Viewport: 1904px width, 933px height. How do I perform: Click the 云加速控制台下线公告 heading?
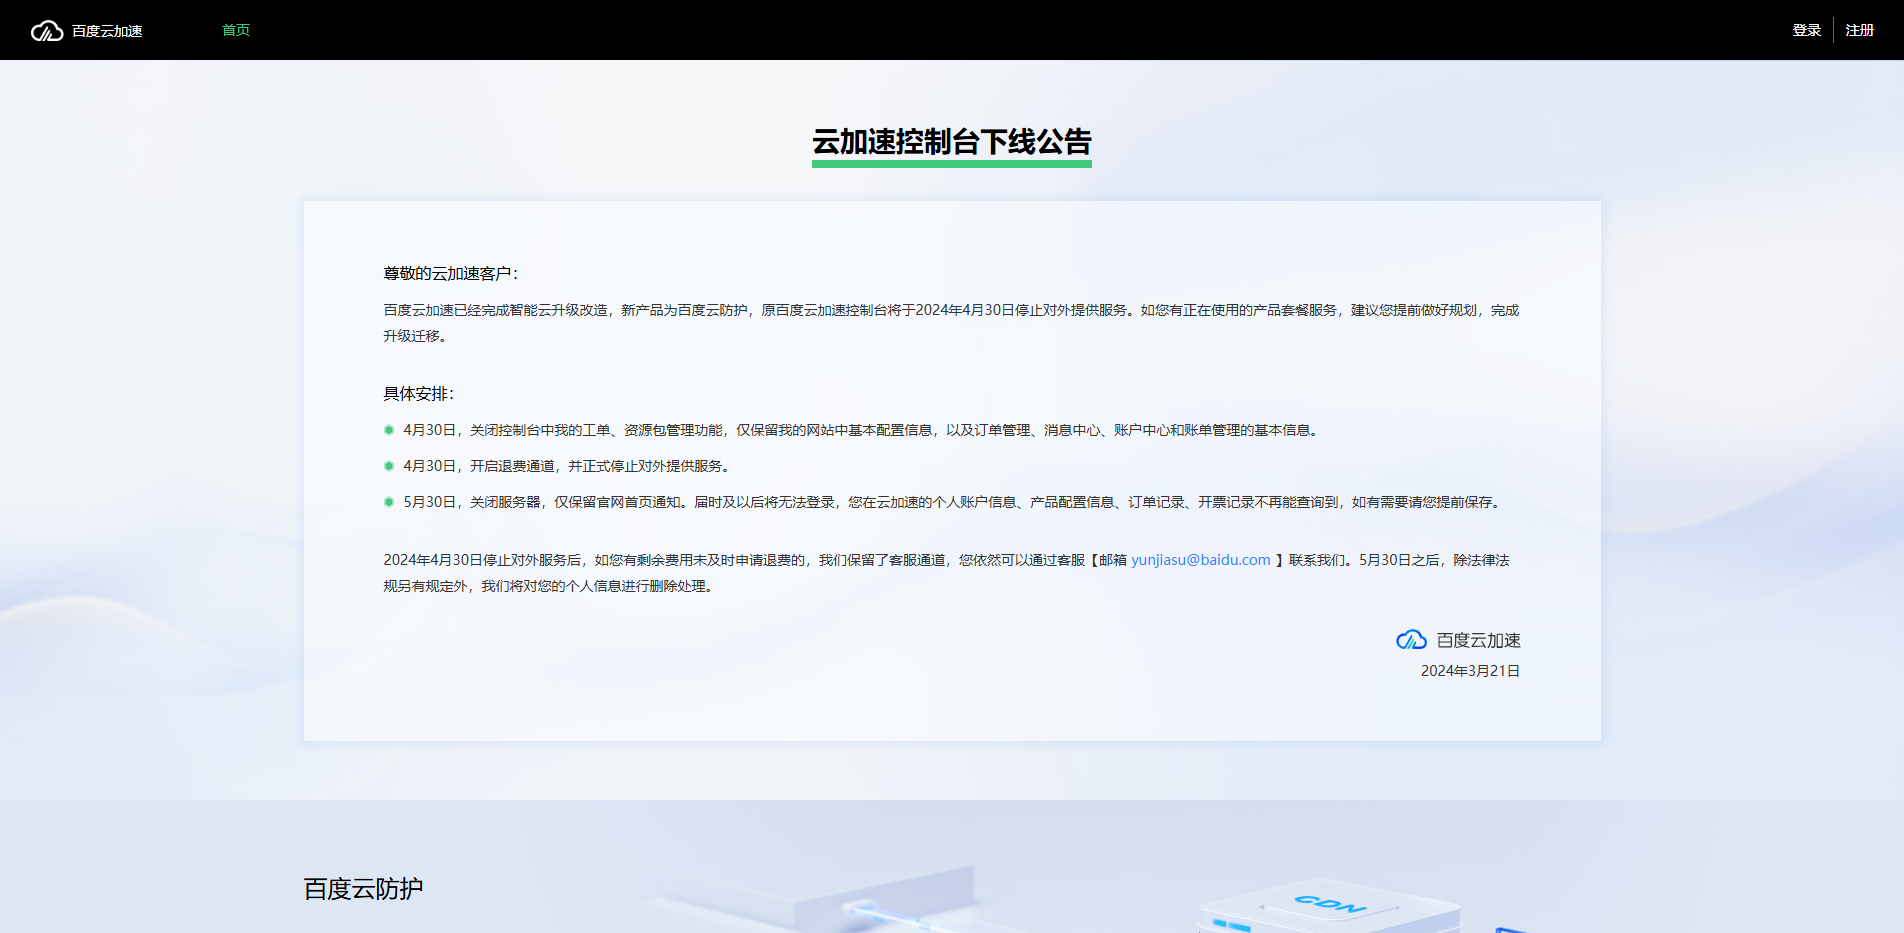point(951,142)
